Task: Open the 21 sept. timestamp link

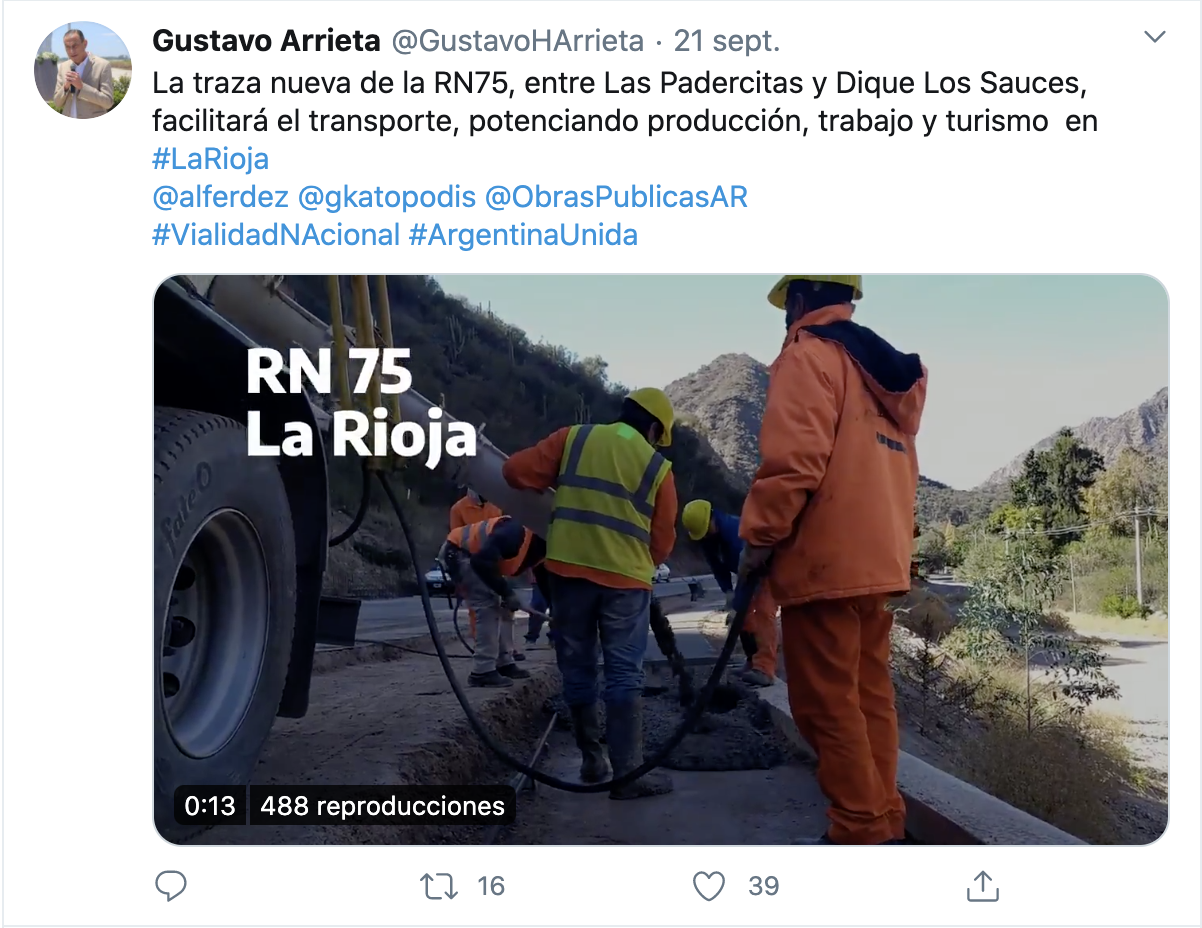Action: [726, 41]
